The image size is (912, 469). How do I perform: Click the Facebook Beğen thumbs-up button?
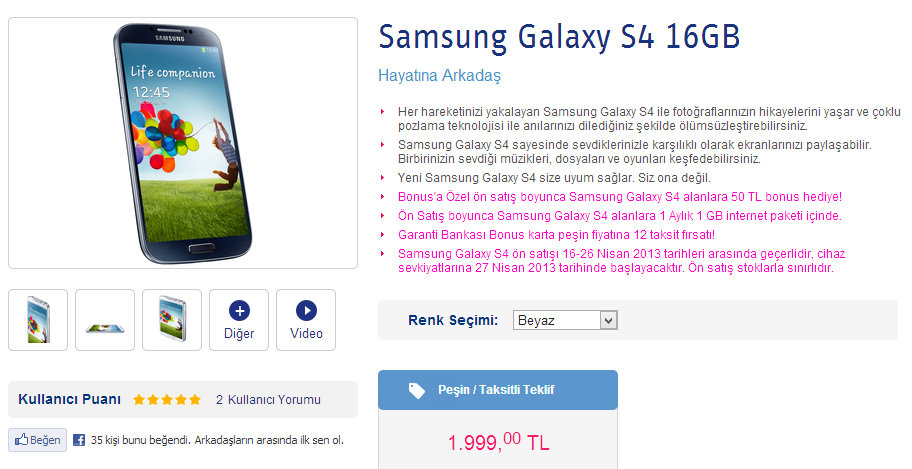38,440
